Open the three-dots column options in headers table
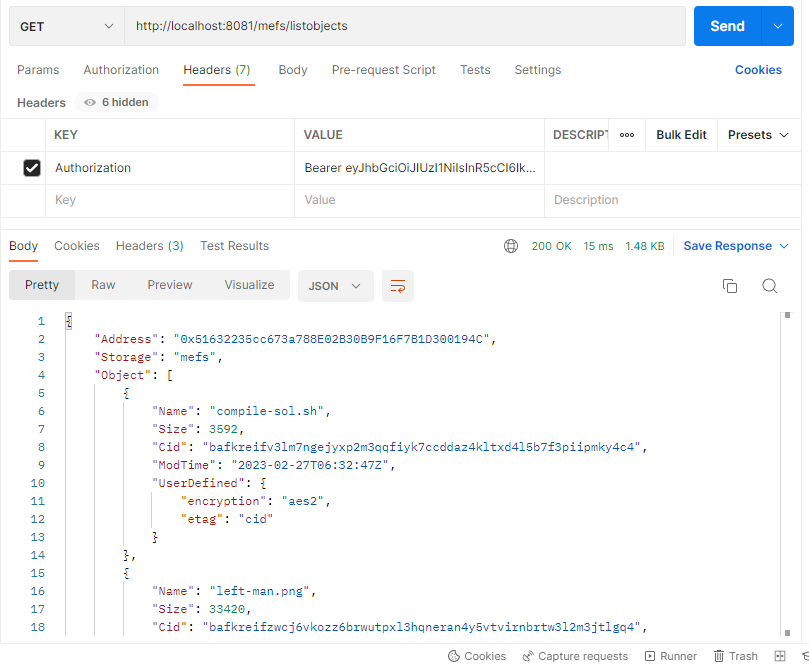Image resolution: width=809 pixels, height=666 pixels. 627,135
